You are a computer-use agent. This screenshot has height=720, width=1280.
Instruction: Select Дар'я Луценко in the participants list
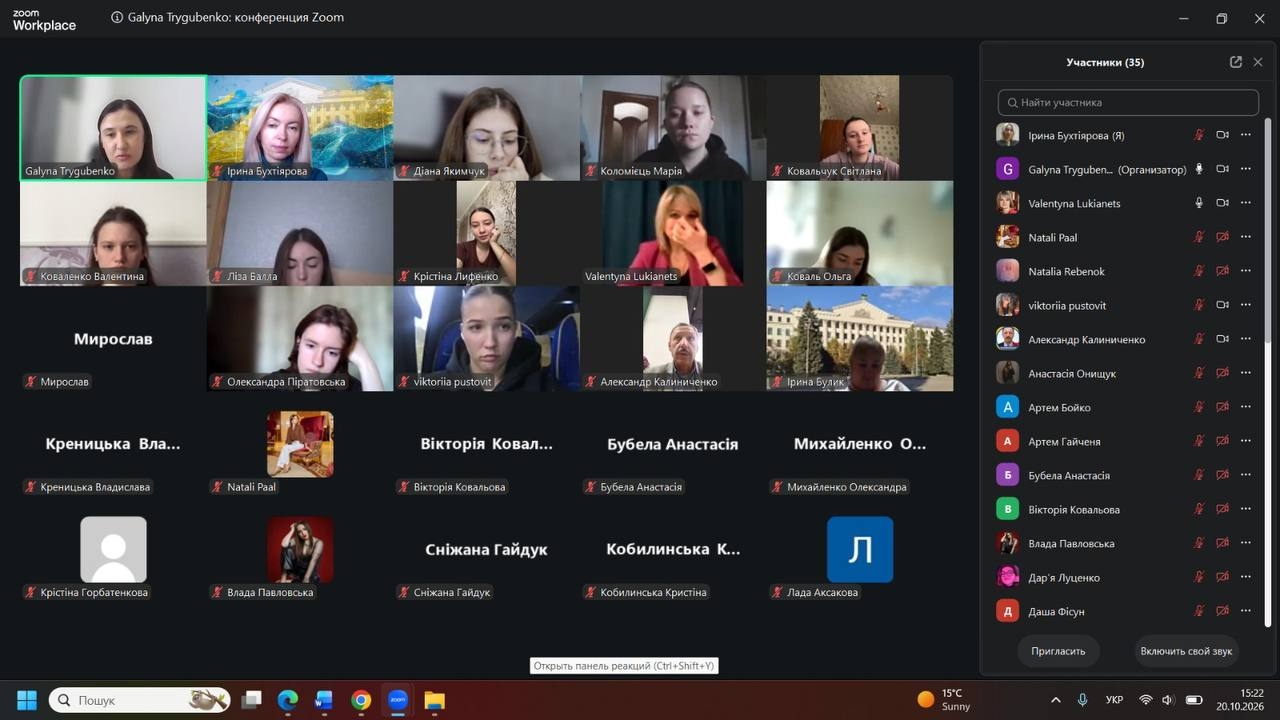tap(1126, 577)
